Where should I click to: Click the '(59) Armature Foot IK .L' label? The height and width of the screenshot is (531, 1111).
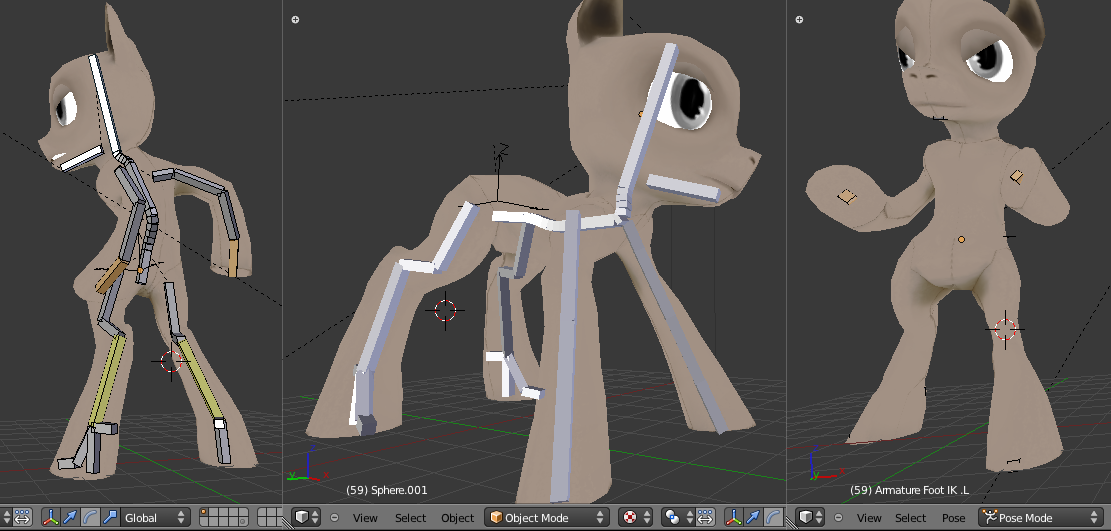point(909,490)
